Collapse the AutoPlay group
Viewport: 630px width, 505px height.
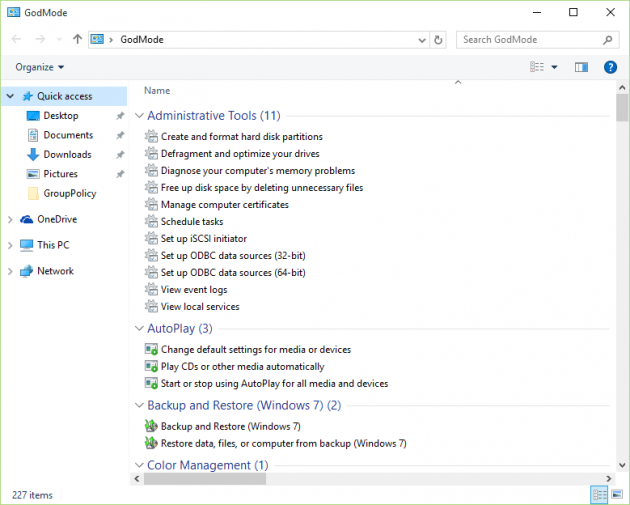(139, 328)
